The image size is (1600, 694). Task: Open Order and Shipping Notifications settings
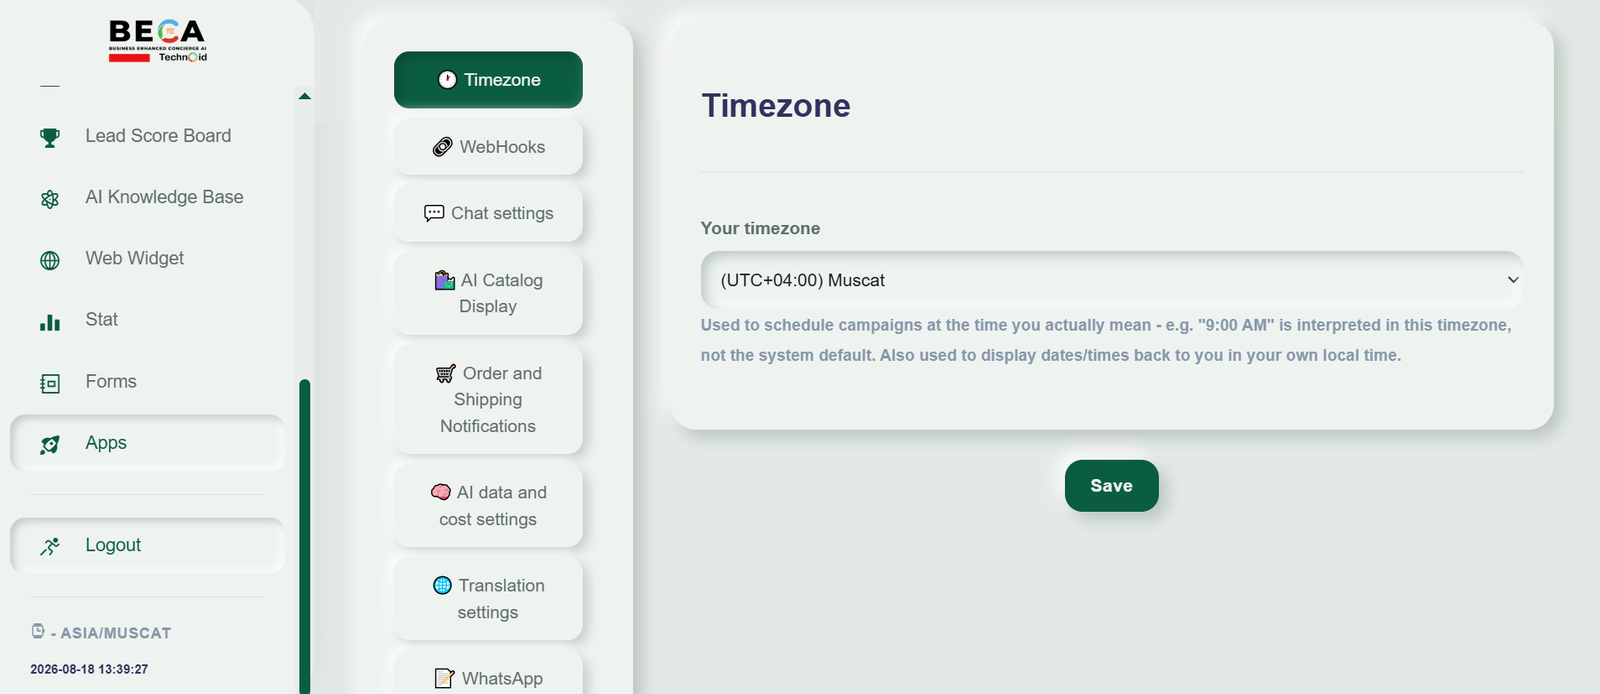coord(488,399)
